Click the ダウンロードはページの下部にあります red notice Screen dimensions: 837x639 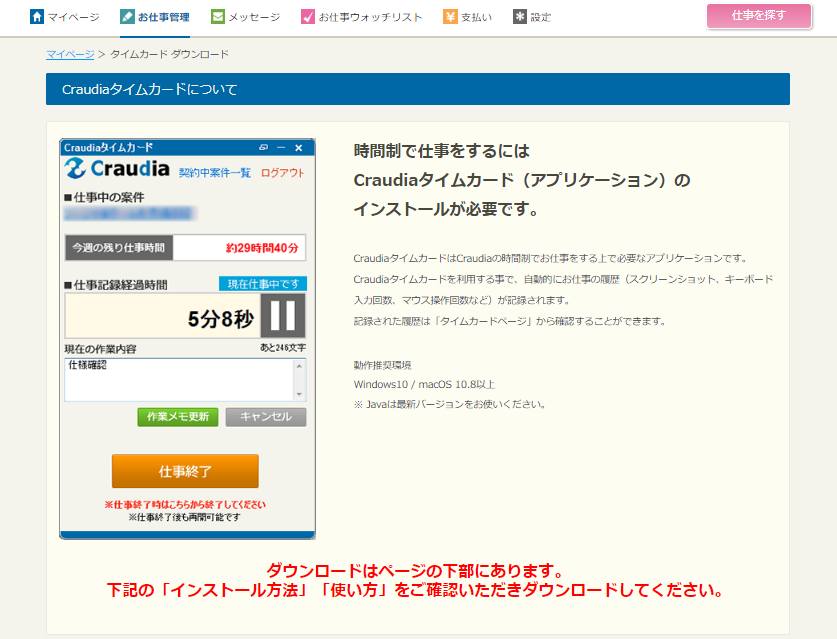pos(416,571)
